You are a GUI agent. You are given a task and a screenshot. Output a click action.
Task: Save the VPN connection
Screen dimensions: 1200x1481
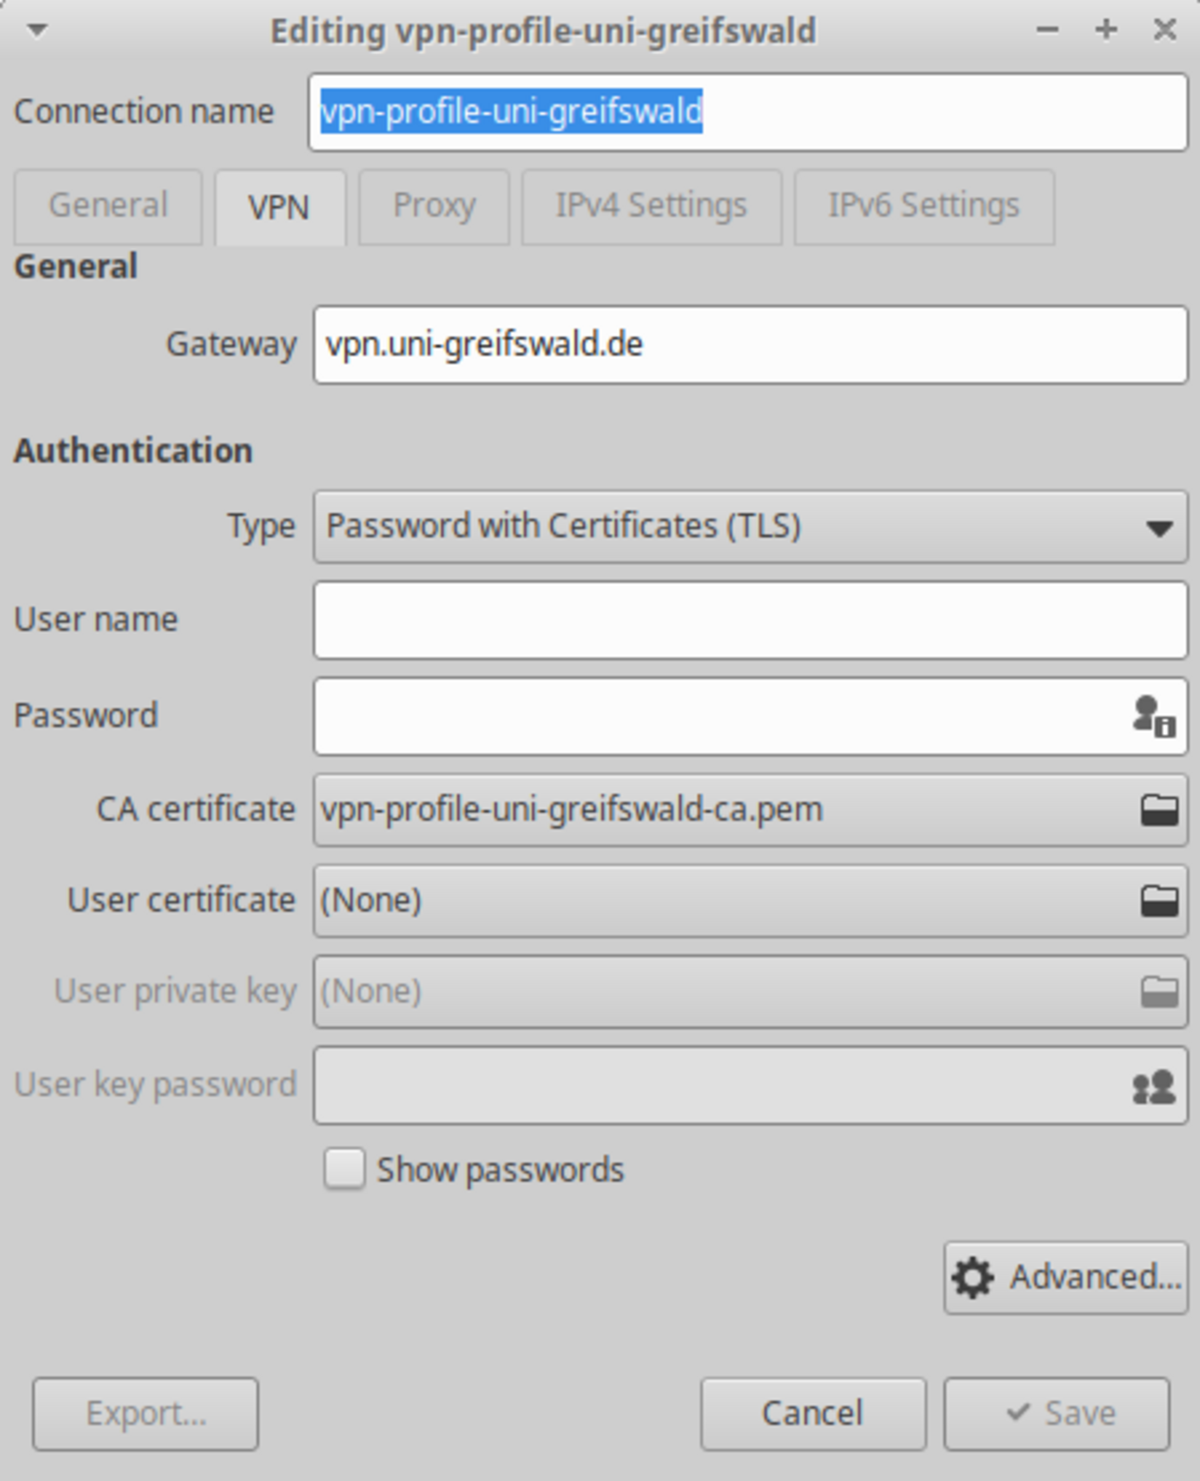[x=1058, y=1413]
